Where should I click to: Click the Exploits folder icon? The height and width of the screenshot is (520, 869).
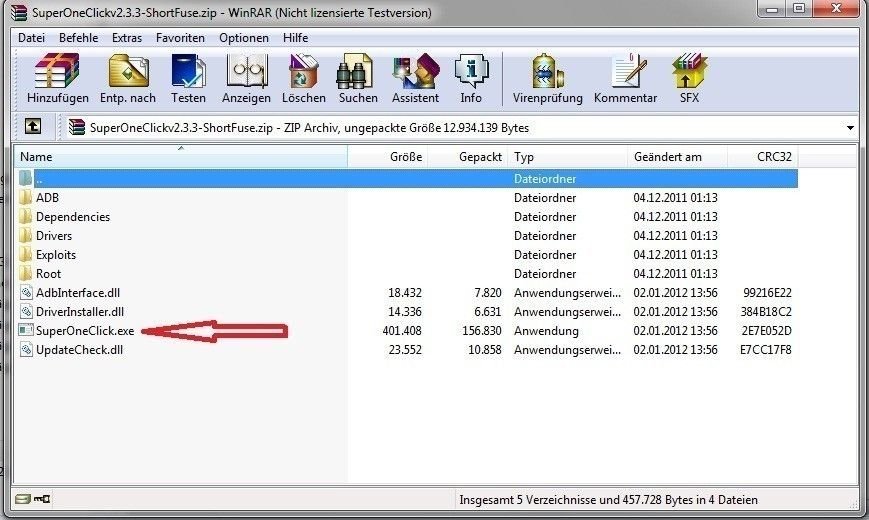pos(25,254)
